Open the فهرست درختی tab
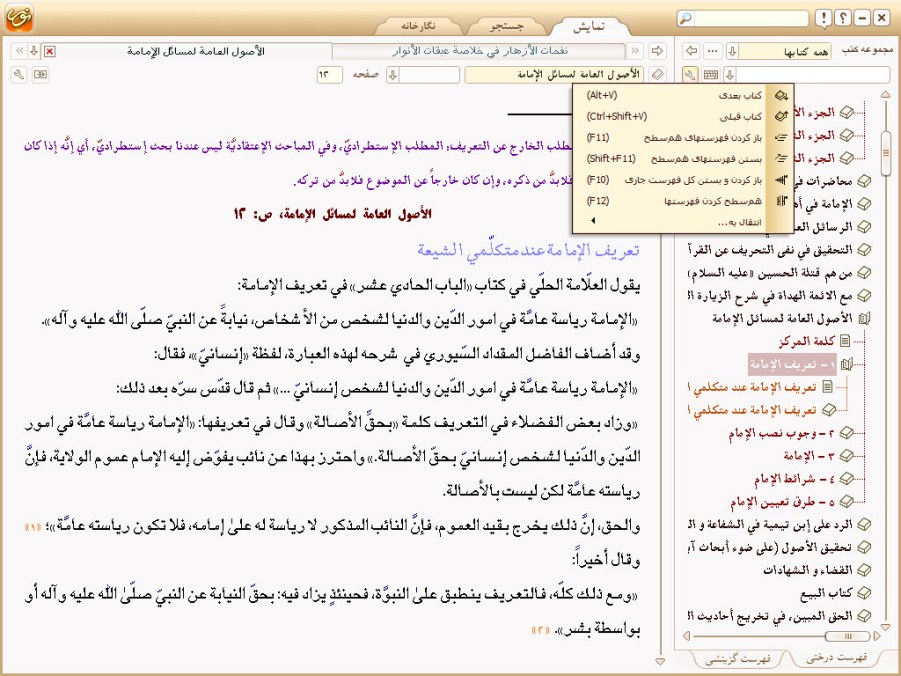This screenshot has height=676, width=901. (835, 658)
